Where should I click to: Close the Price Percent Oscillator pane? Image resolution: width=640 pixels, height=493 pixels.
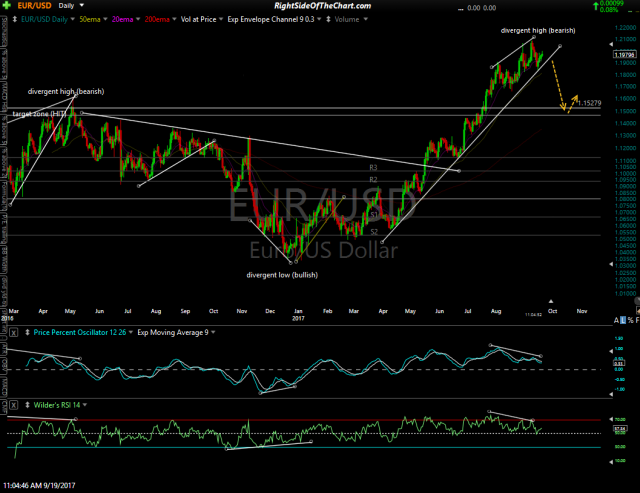tap(13, 333)
